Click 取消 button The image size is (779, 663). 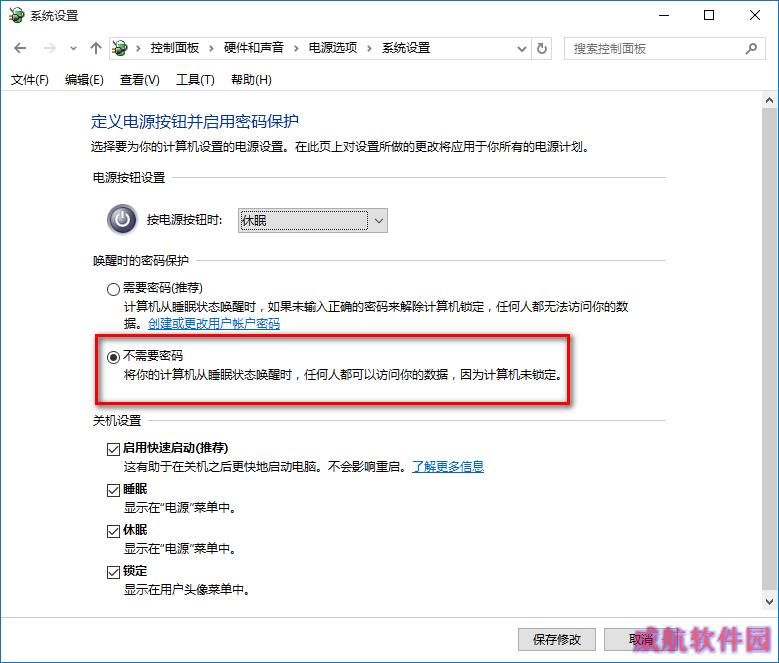[642, 639]
